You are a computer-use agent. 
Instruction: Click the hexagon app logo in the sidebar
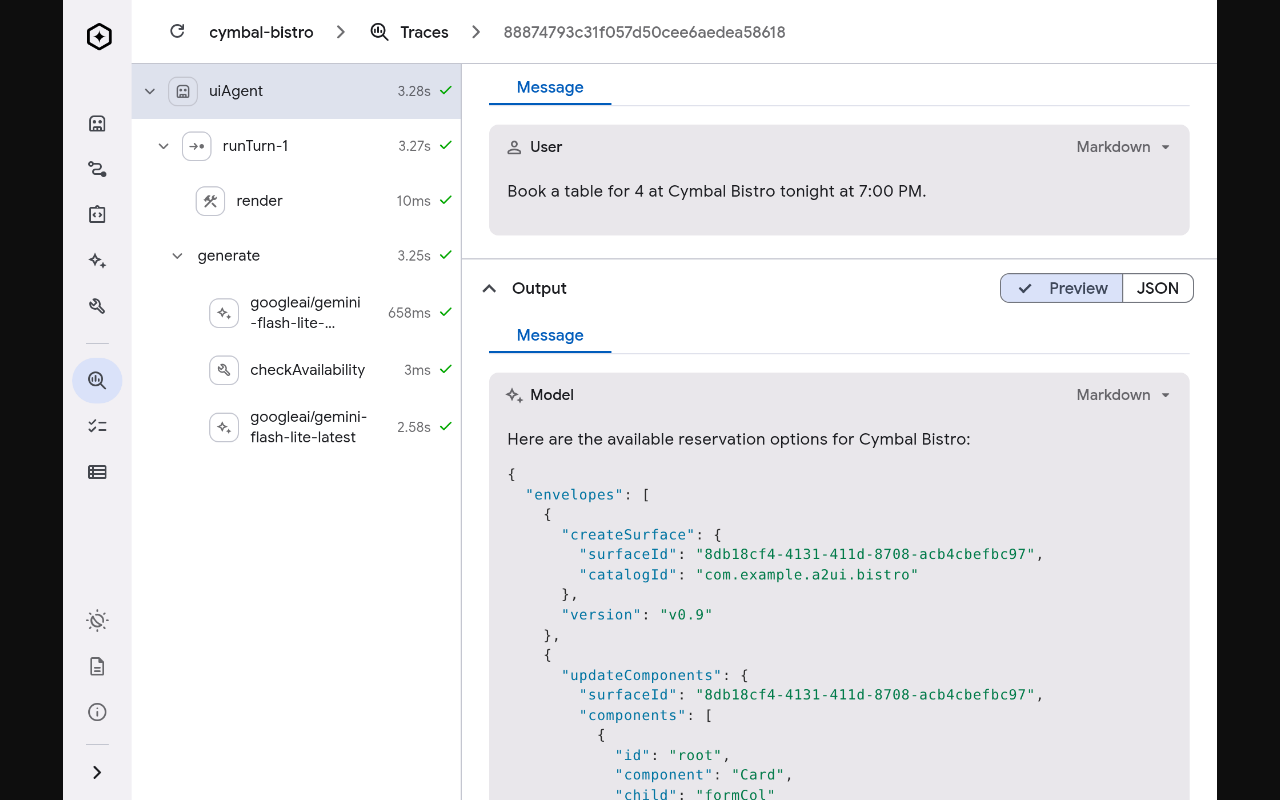coord(99,37)
